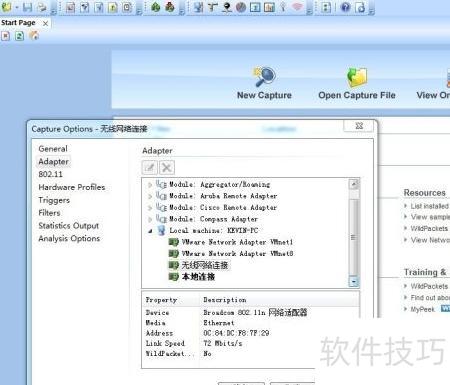Click Local machine: KEVIN-PC tree row
The height and width of the screenshot is (385, 450).
[x=213, y=230]
